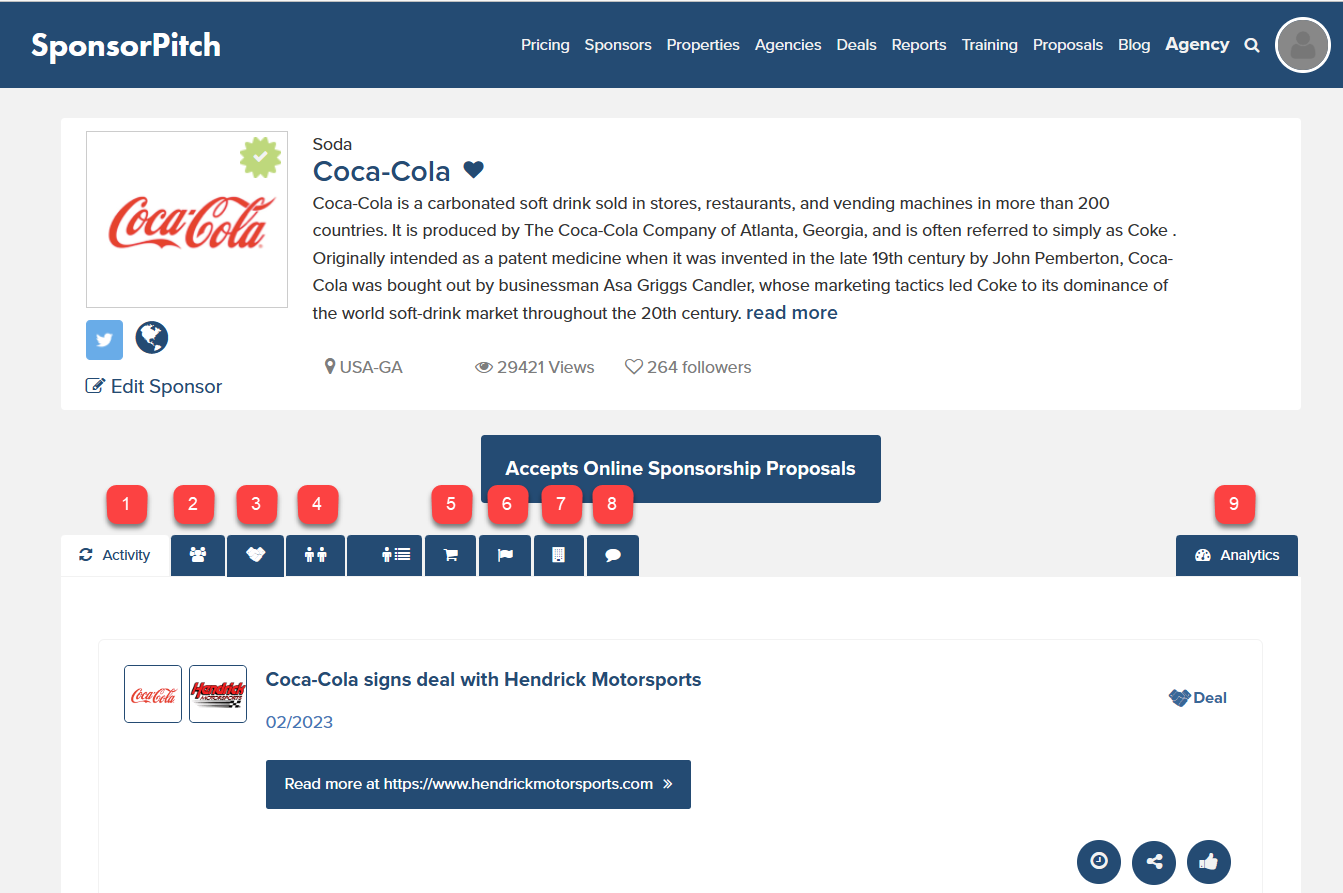
Task: Open the Deals menu item
Action: point(857,45)
